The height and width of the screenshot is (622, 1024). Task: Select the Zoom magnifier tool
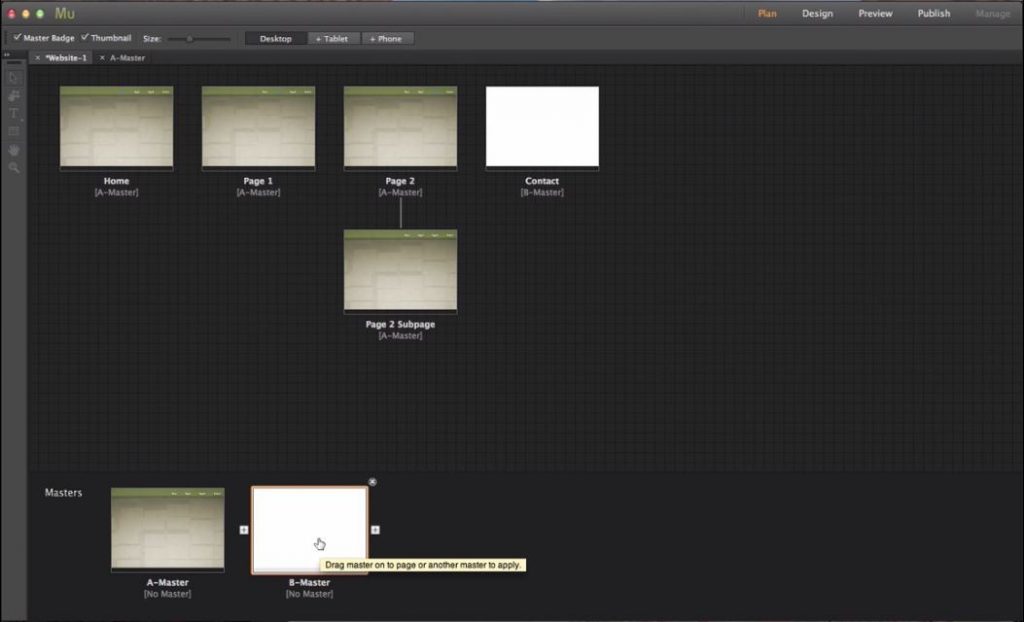(14, 168)
